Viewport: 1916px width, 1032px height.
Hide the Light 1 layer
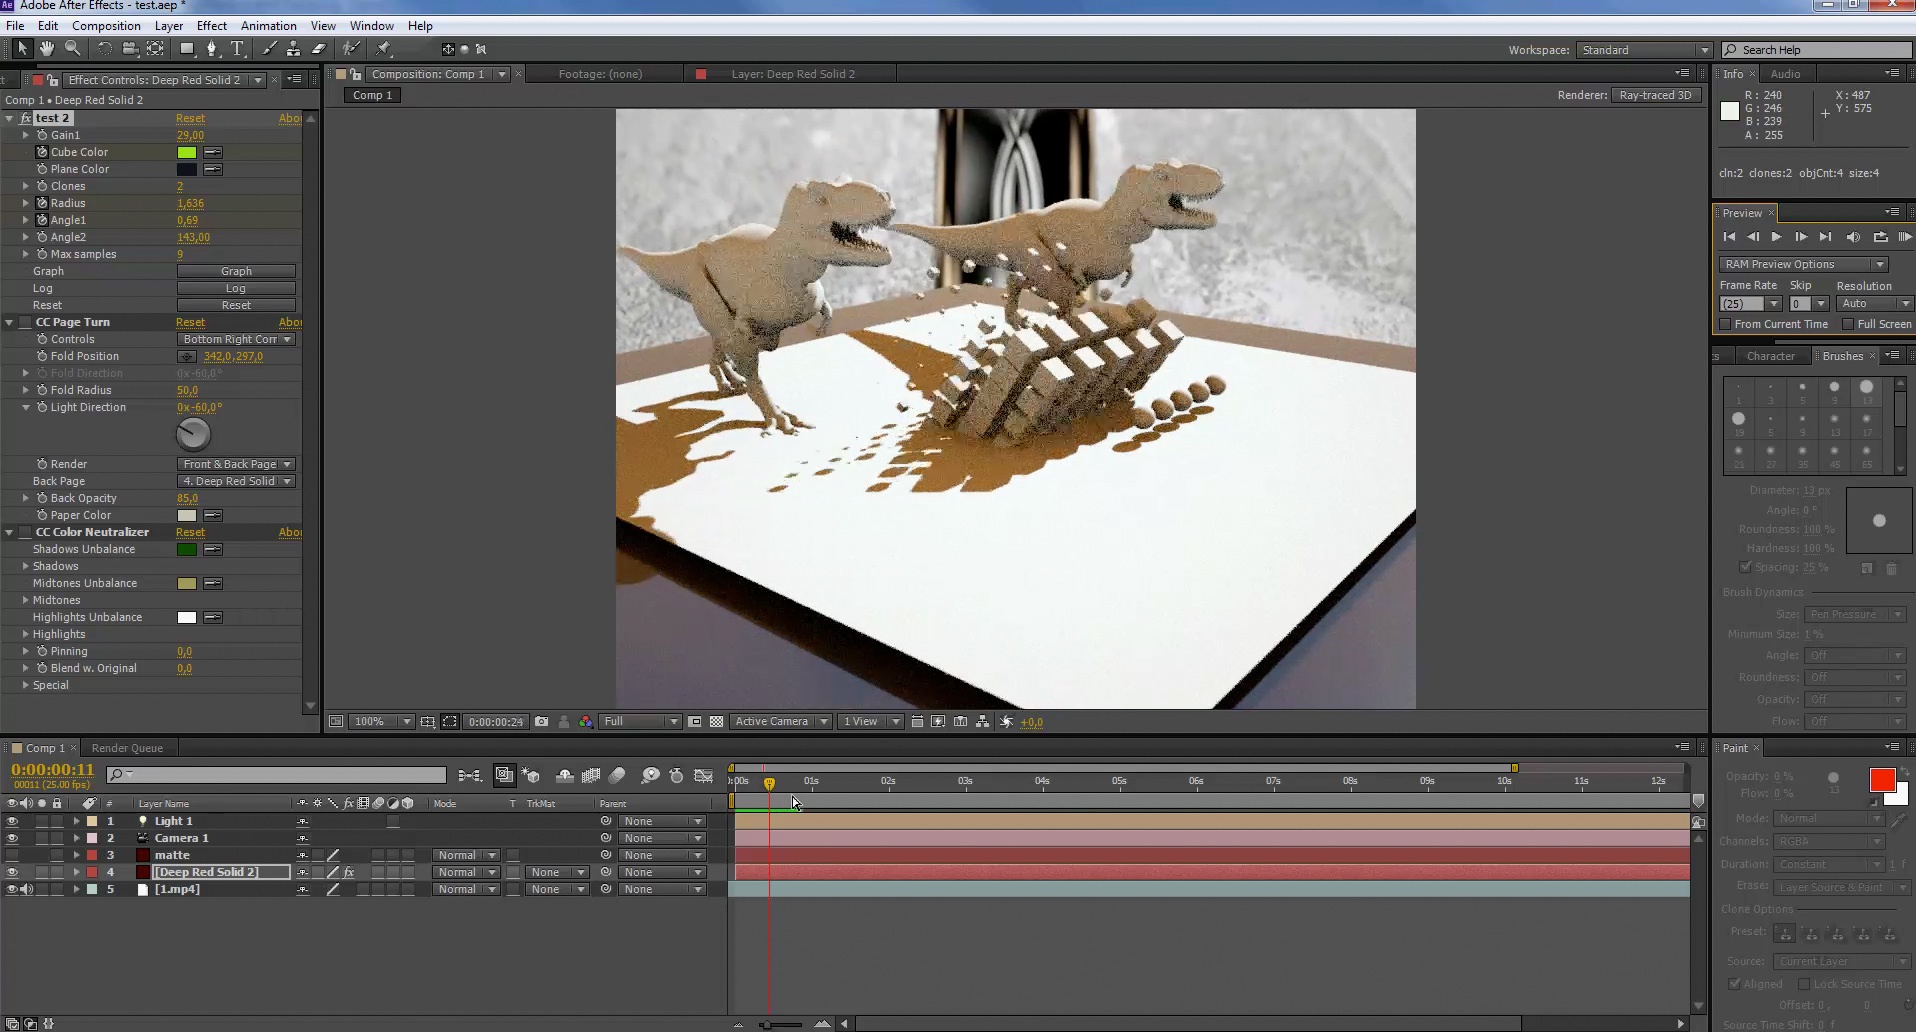[x=12, y=821]
